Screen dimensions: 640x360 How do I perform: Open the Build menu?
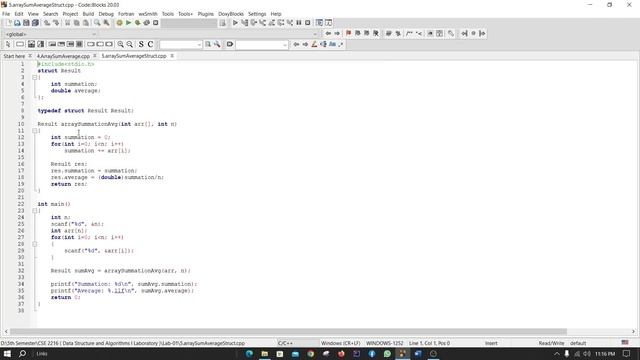[x=88, y=14]
